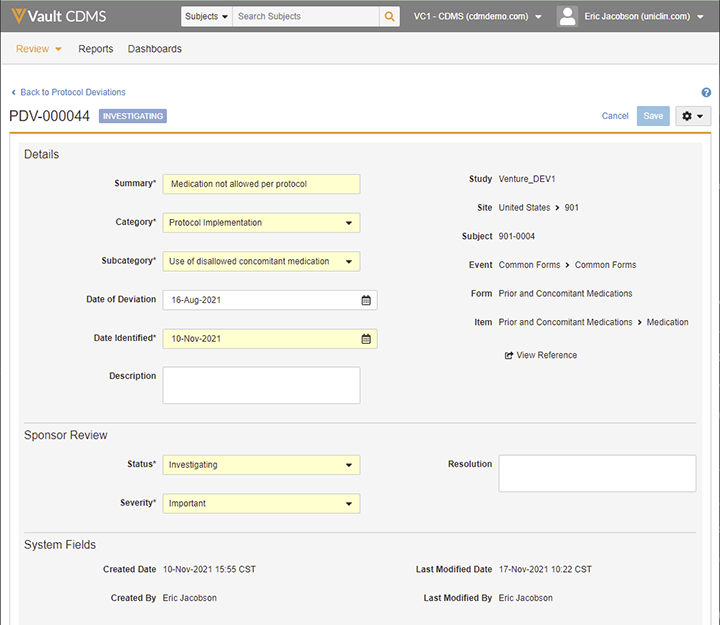This screenshot has height=625, width=720.
Task: Expand the Subcategory dropdown
Action: tap(261, 262)
